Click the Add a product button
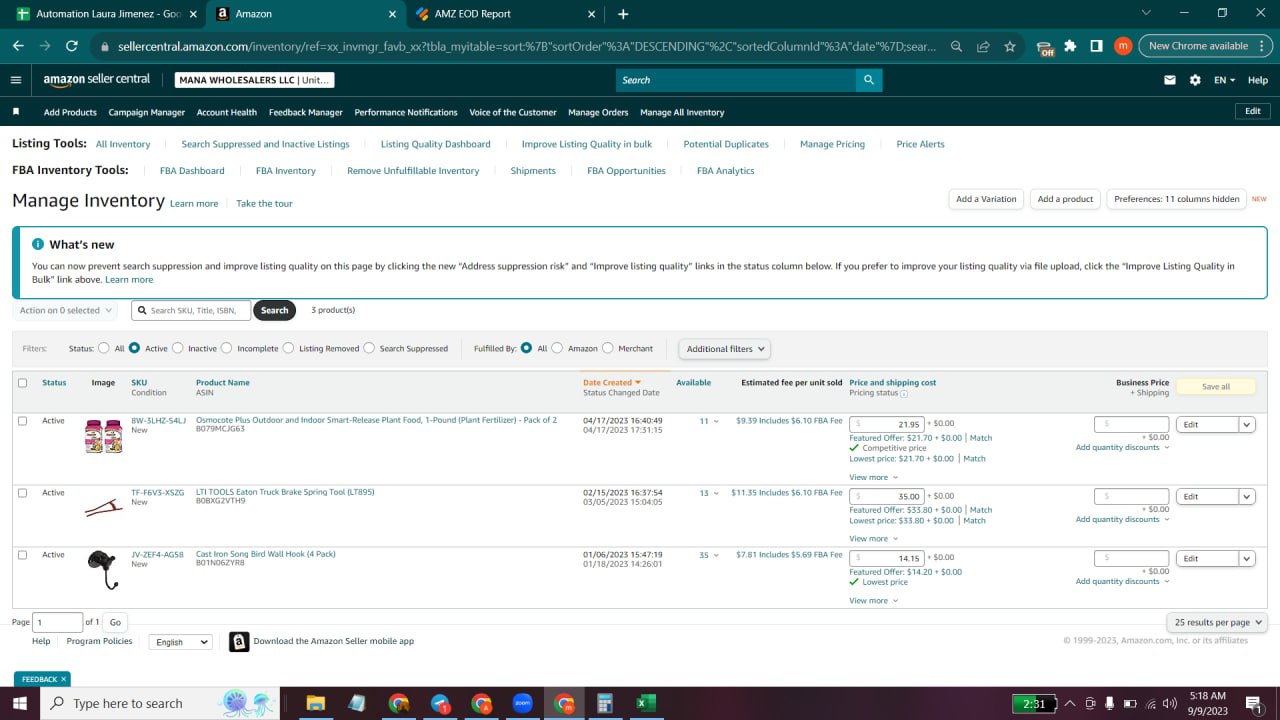This screenshot has width=1280, height=720. point(1065,199)
